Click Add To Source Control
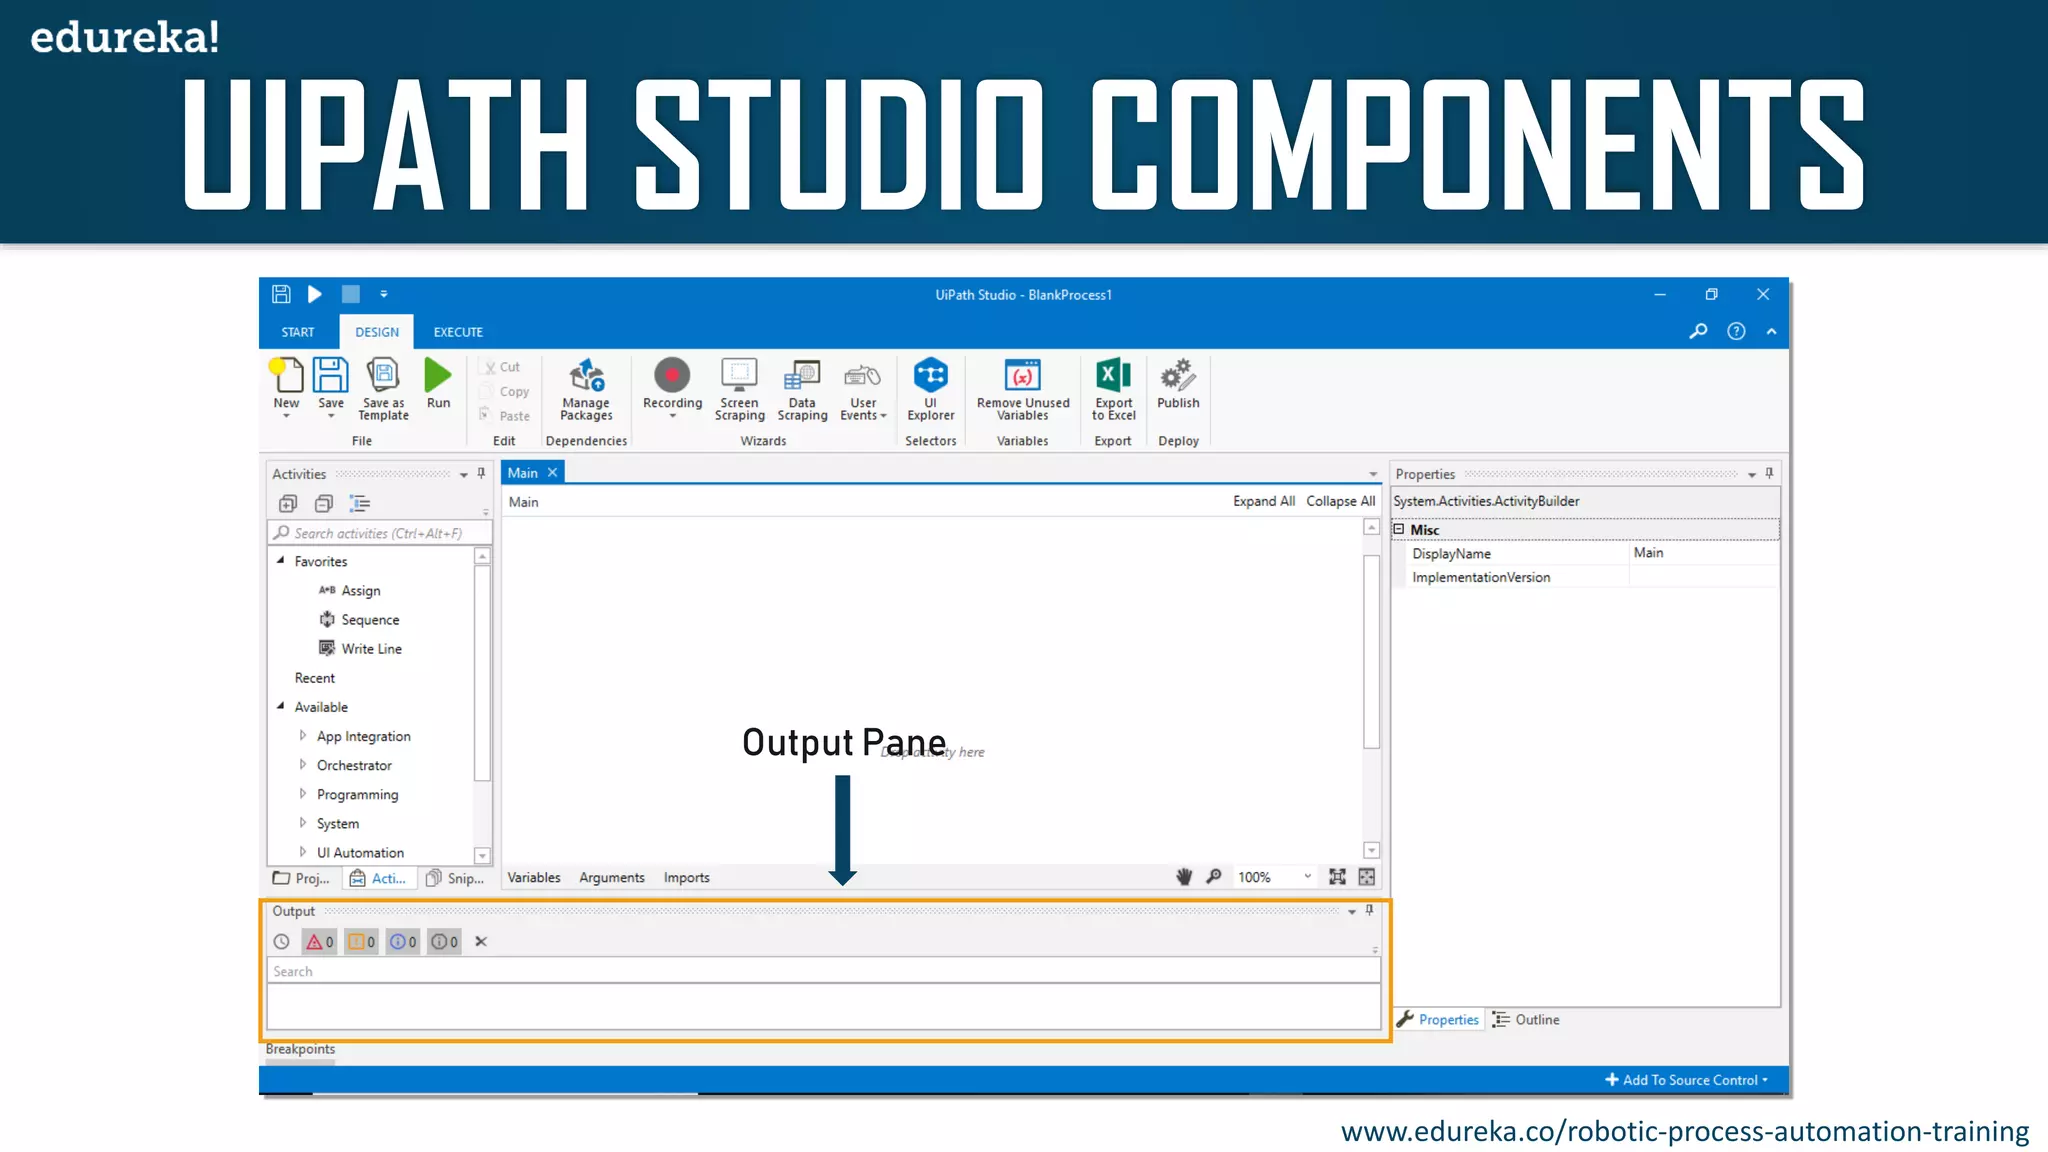2048x1152 pixels. [x=1688, y=1080]
